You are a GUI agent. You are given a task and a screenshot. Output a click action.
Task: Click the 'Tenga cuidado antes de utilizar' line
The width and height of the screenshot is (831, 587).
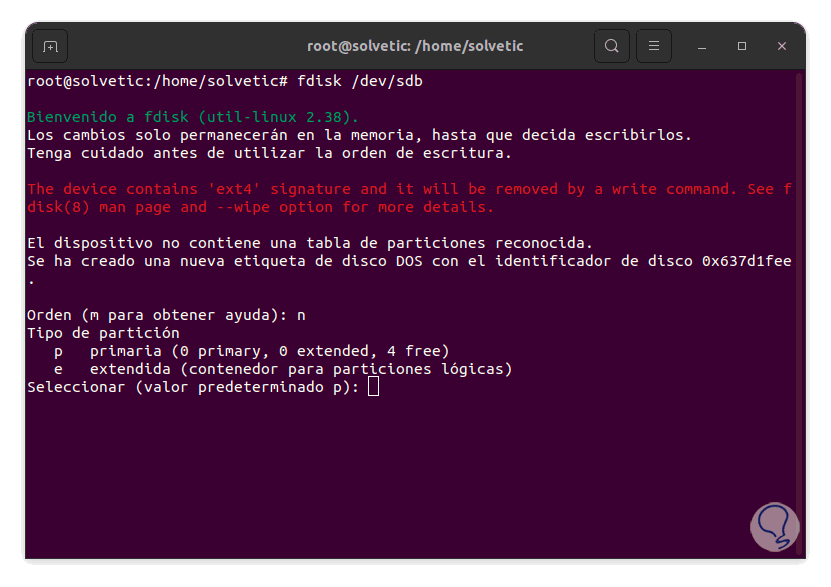coord(268,153)
